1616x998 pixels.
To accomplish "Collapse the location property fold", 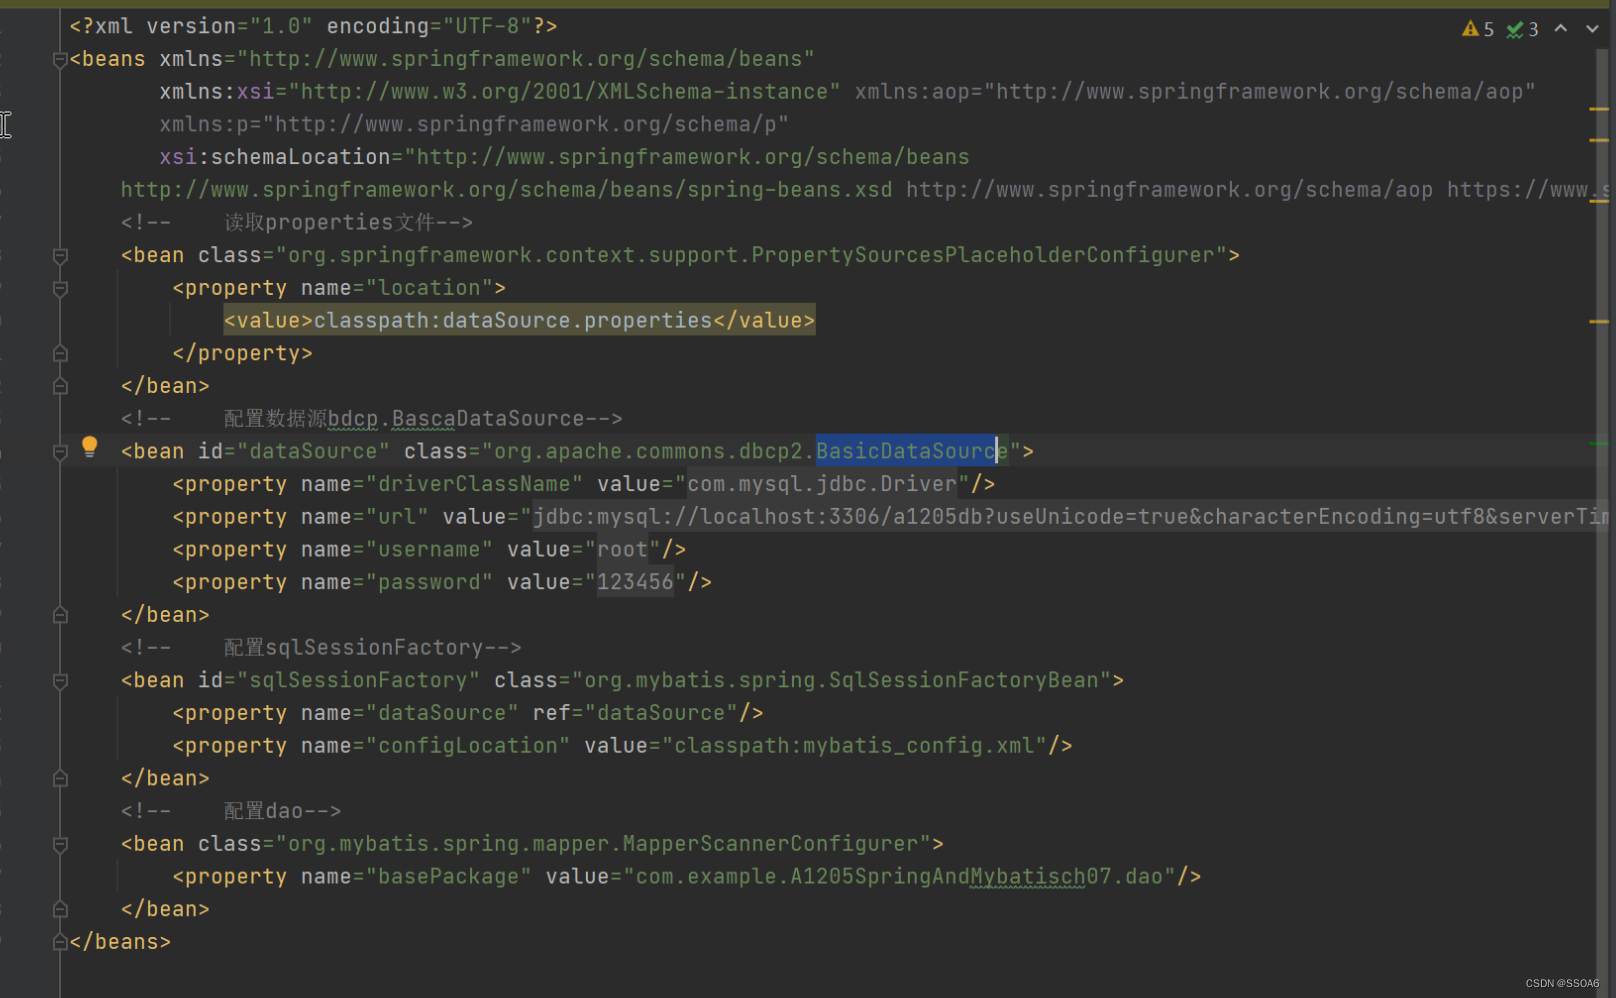I will point(60,289).
